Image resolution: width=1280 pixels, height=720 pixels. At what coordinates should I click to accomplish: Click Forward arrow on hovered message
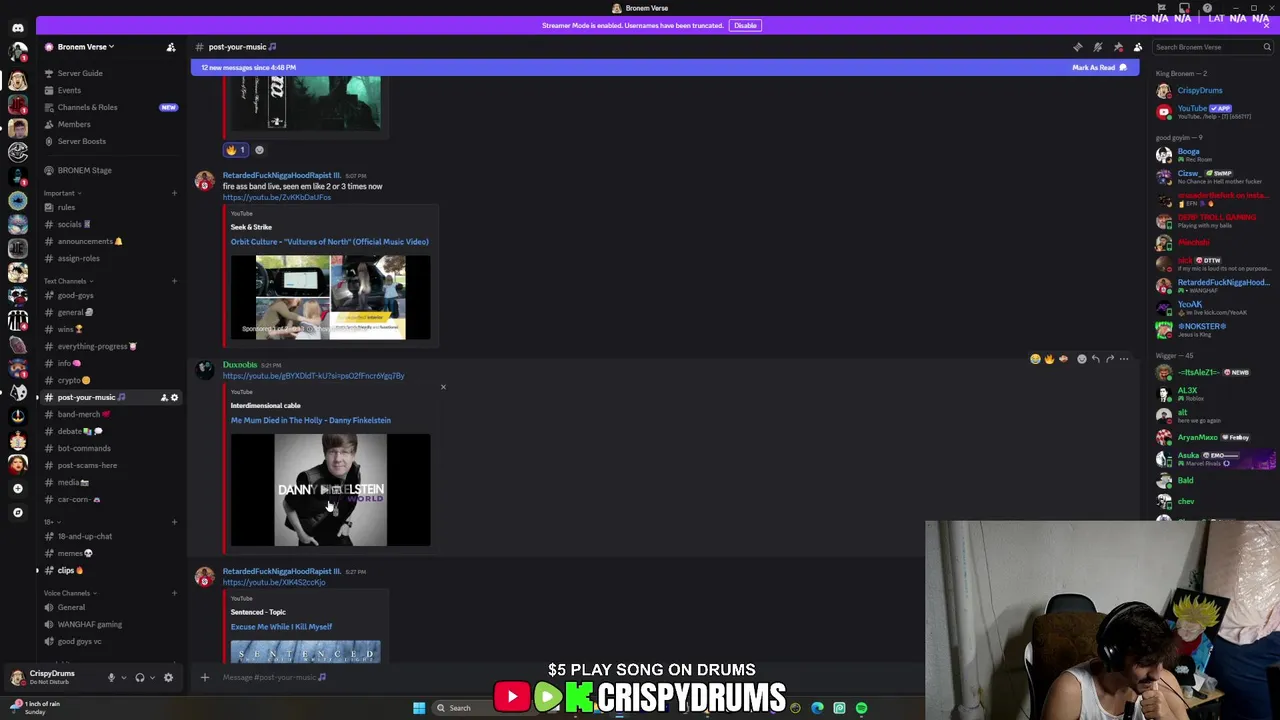[1110, 359]
